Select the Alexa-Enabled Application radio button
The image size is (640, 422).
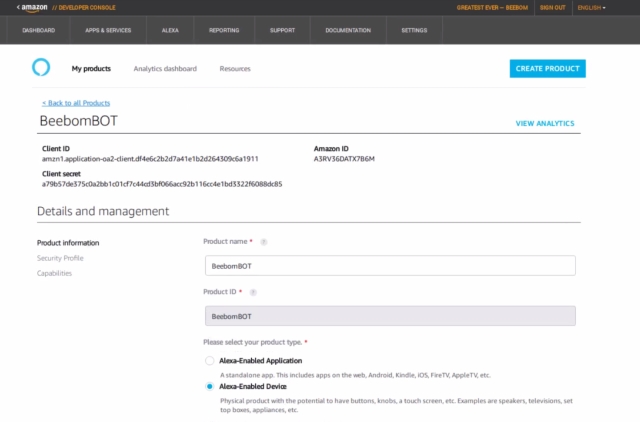(209, 361)
